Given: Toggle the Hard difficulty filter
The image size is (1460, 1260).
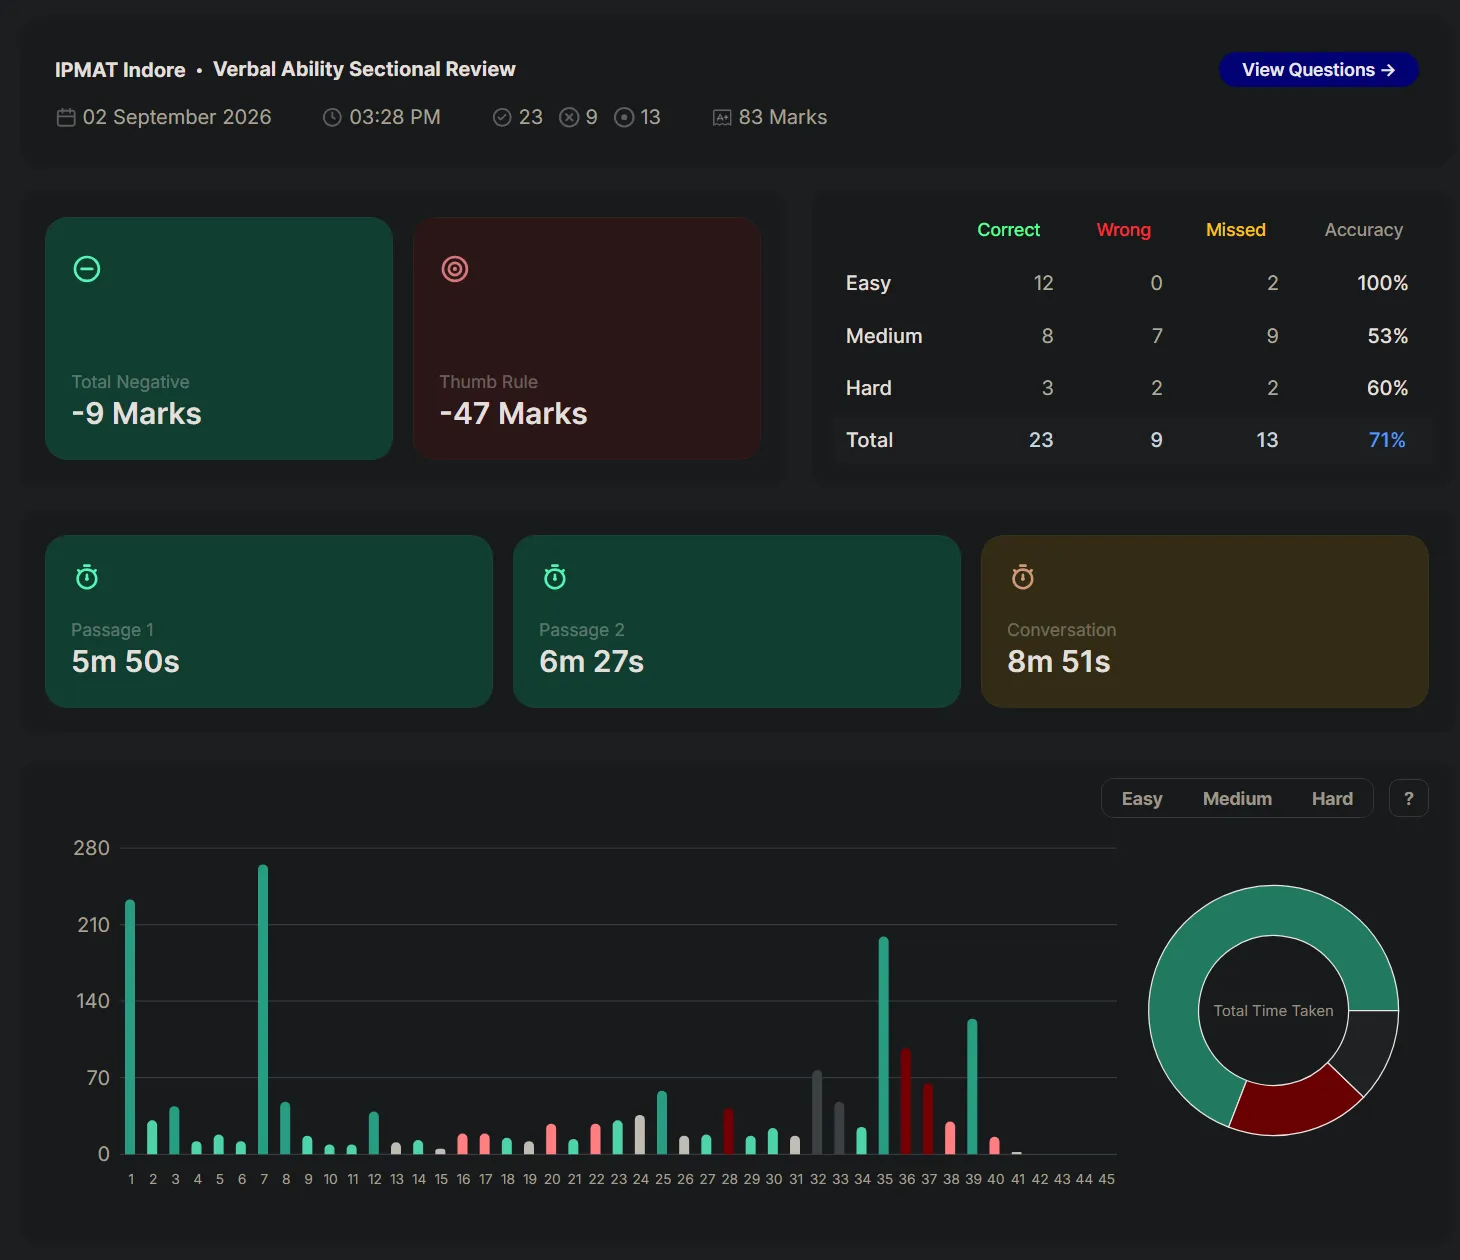Looking at the screenshot, I should point(1332,799).
